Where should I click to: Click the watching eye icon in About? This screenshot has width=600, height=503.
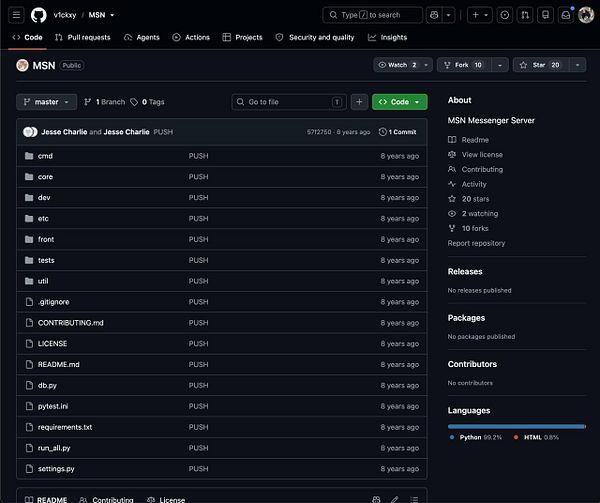coord(452,213)
